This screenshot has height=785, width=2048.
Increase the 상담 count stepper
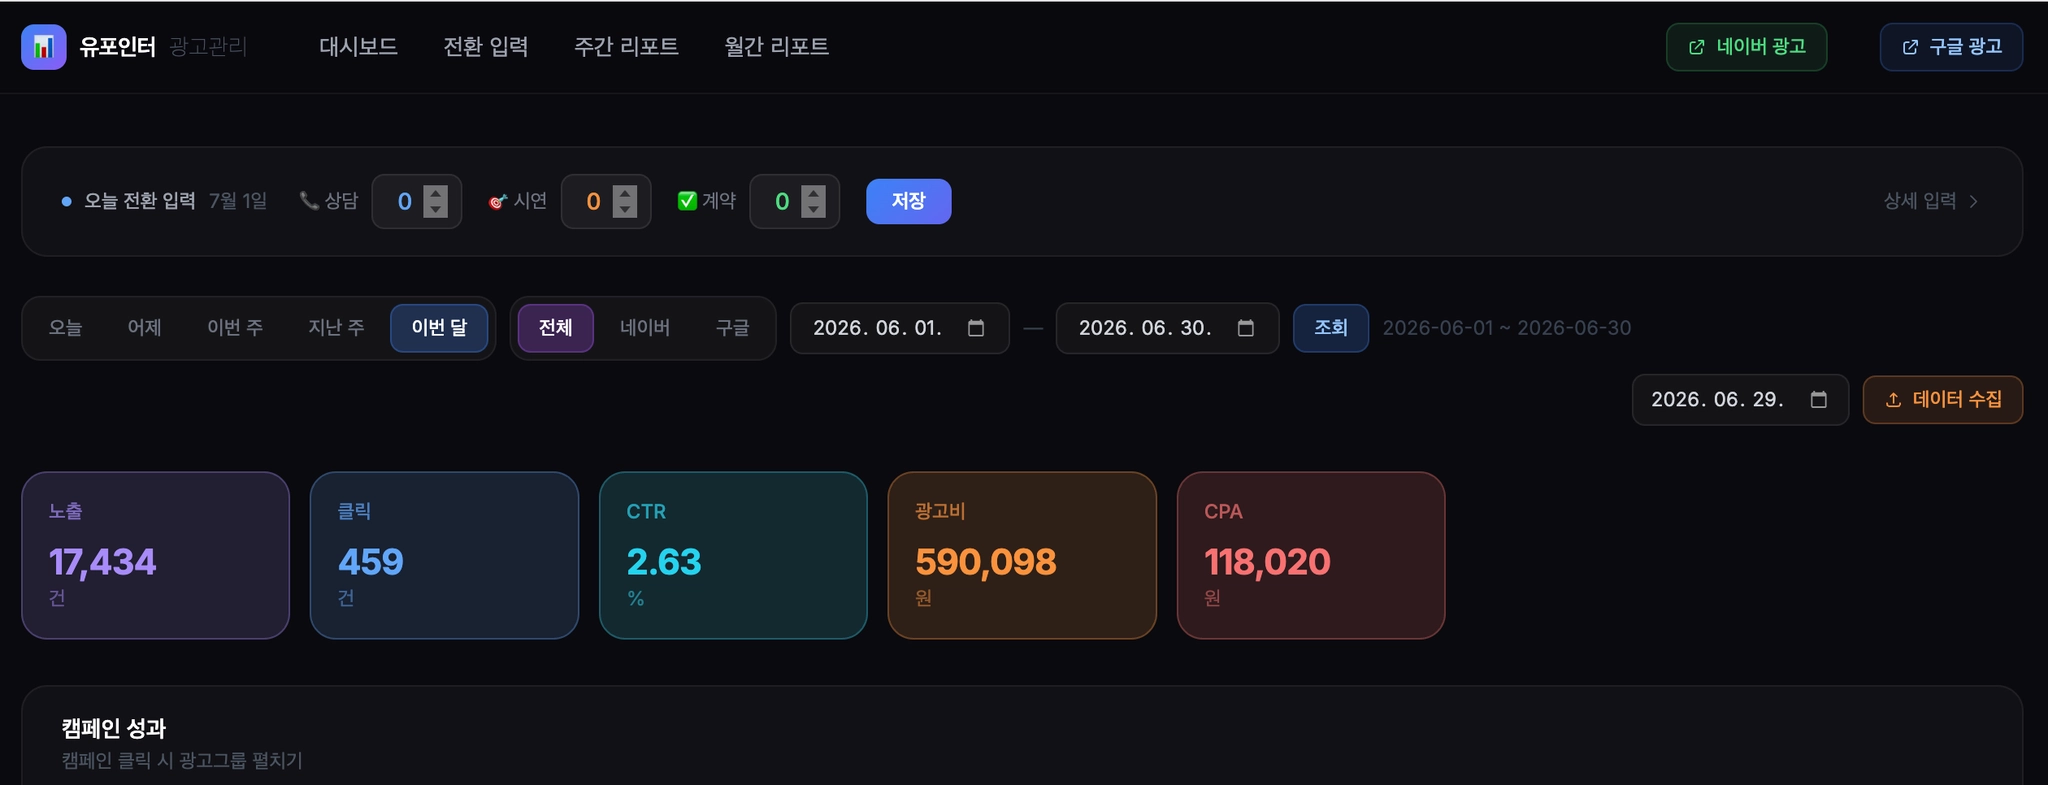(435, 194)
